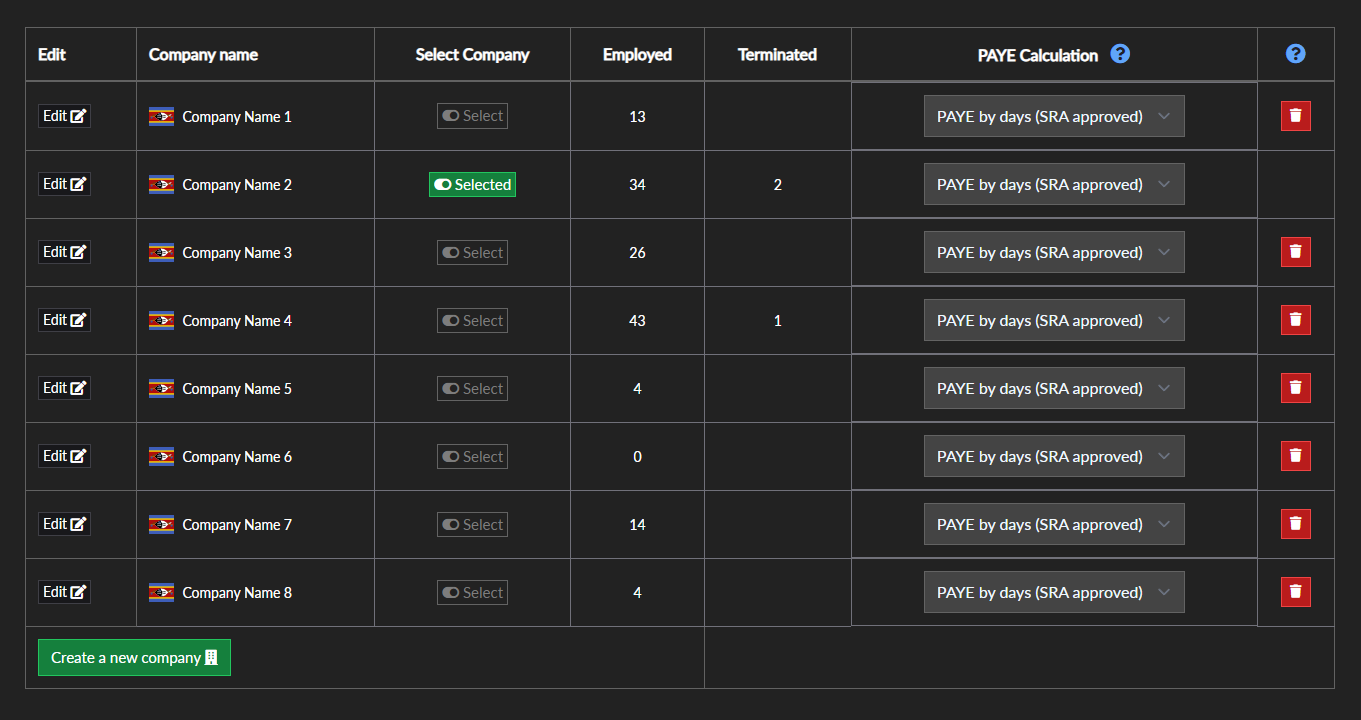Open PAYE Calculation help question mark icon
The image size is (1361, 720).
pyautogui.click(x=1120, y=54)
